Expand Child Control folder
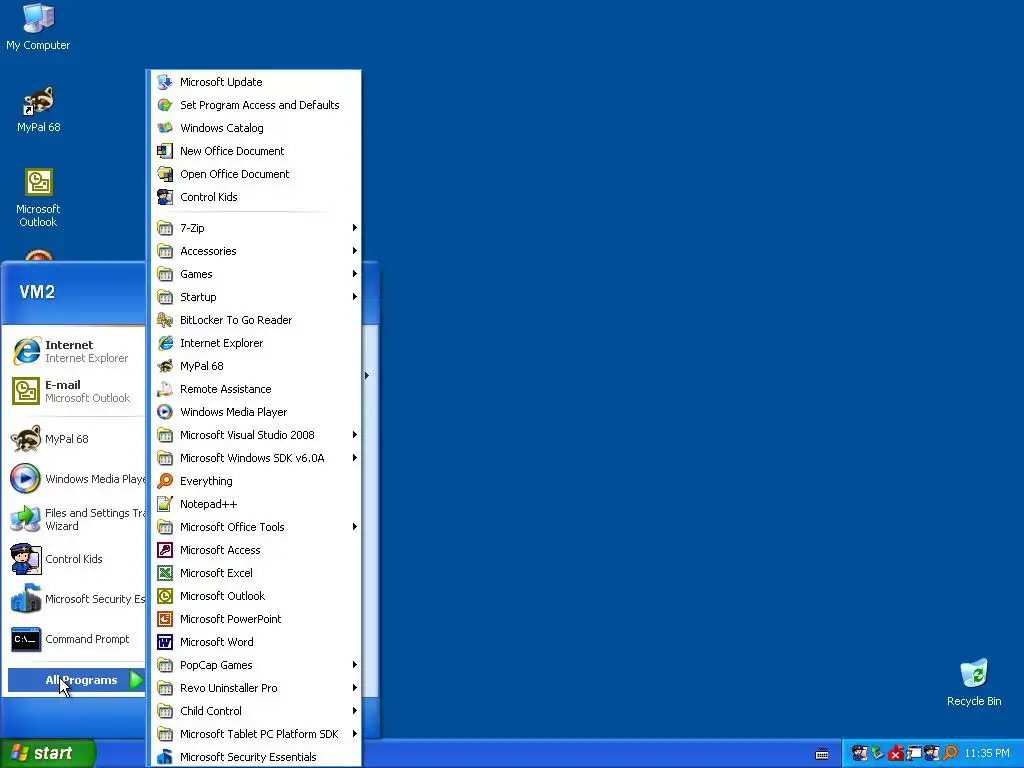Screen dimensions: 1024x768 coord(255,711)
